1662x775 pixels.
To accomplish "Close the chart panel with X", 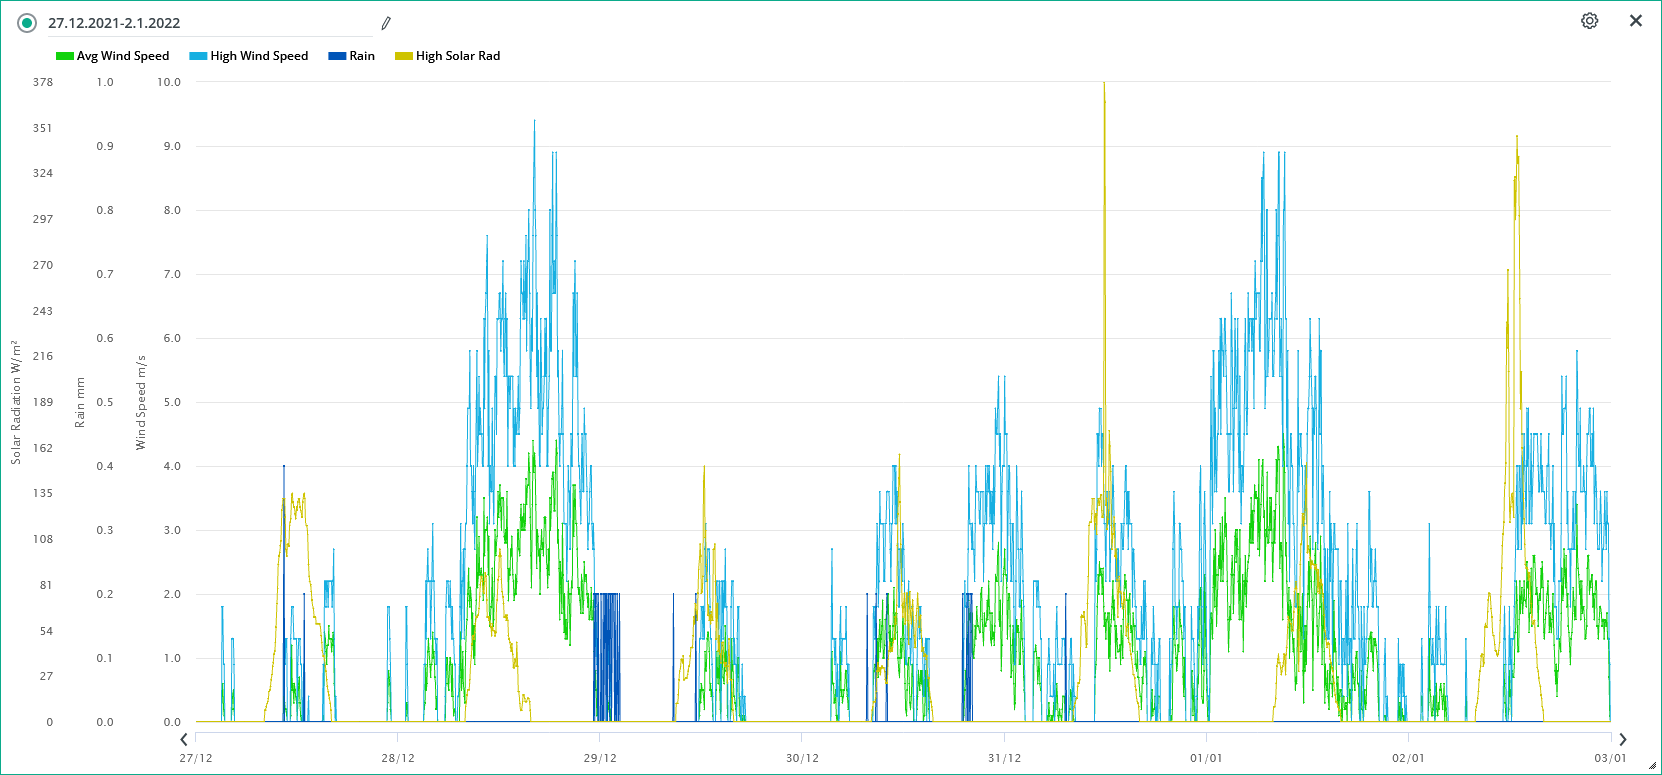I will click(1636, 21).
